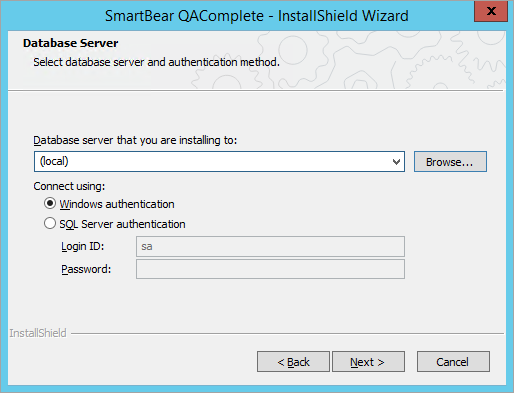Screen dimensions: 514x393
Task: Close the InstallShield Wizard window
Action: 491,11
